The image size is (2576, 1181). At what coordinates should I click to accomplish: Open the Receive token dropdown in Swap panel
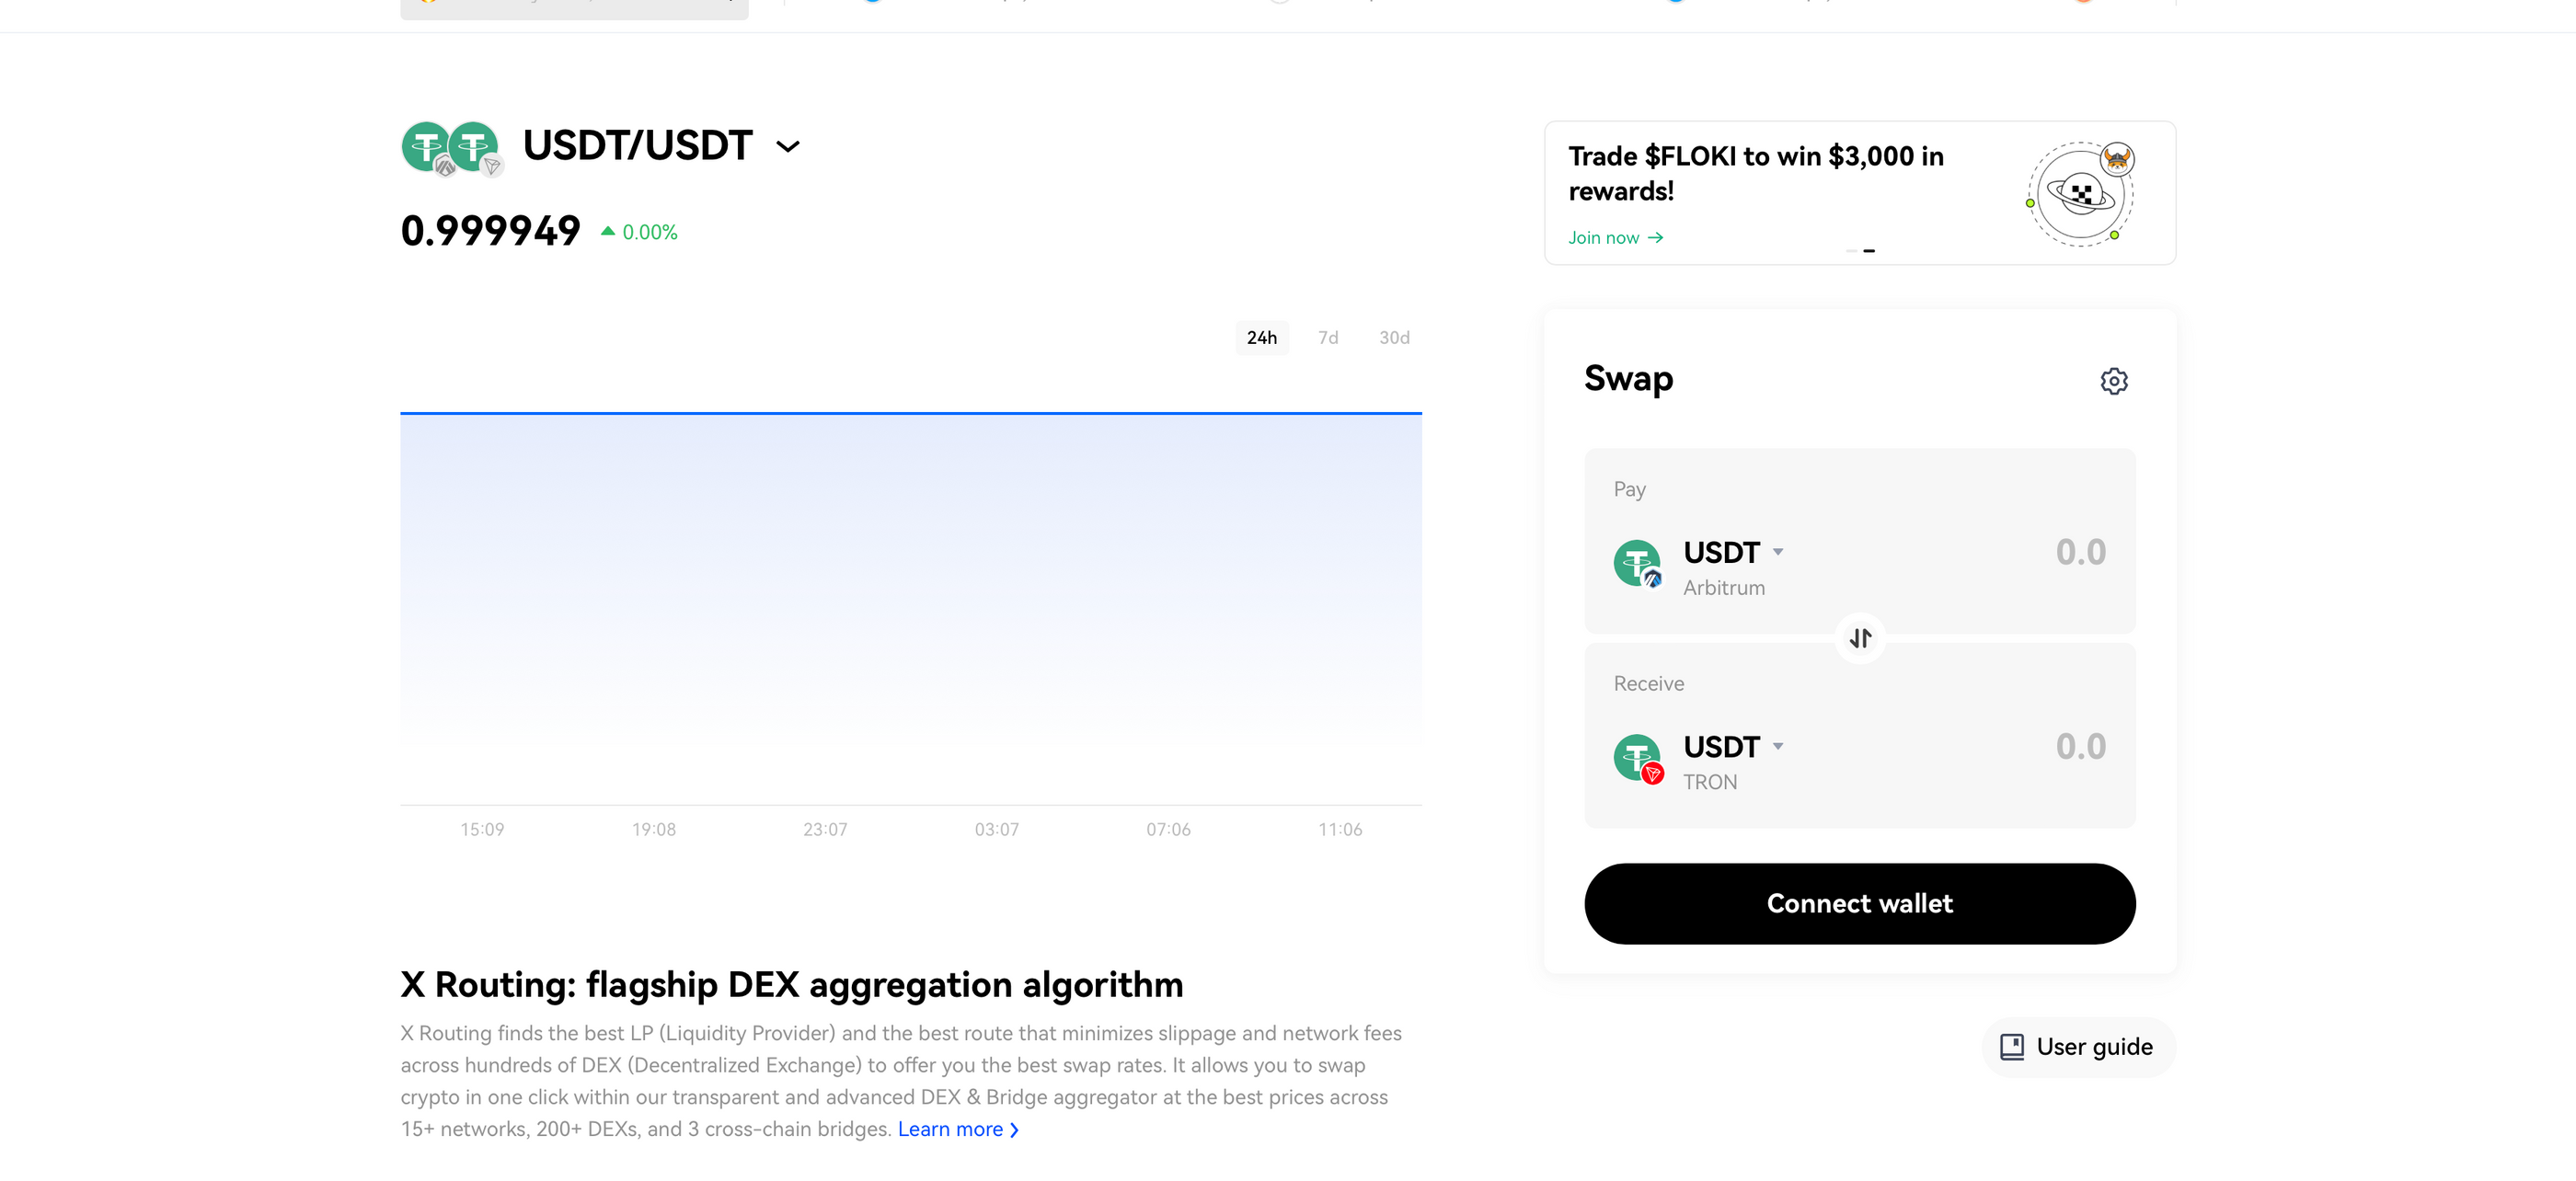coord(1778,746)
